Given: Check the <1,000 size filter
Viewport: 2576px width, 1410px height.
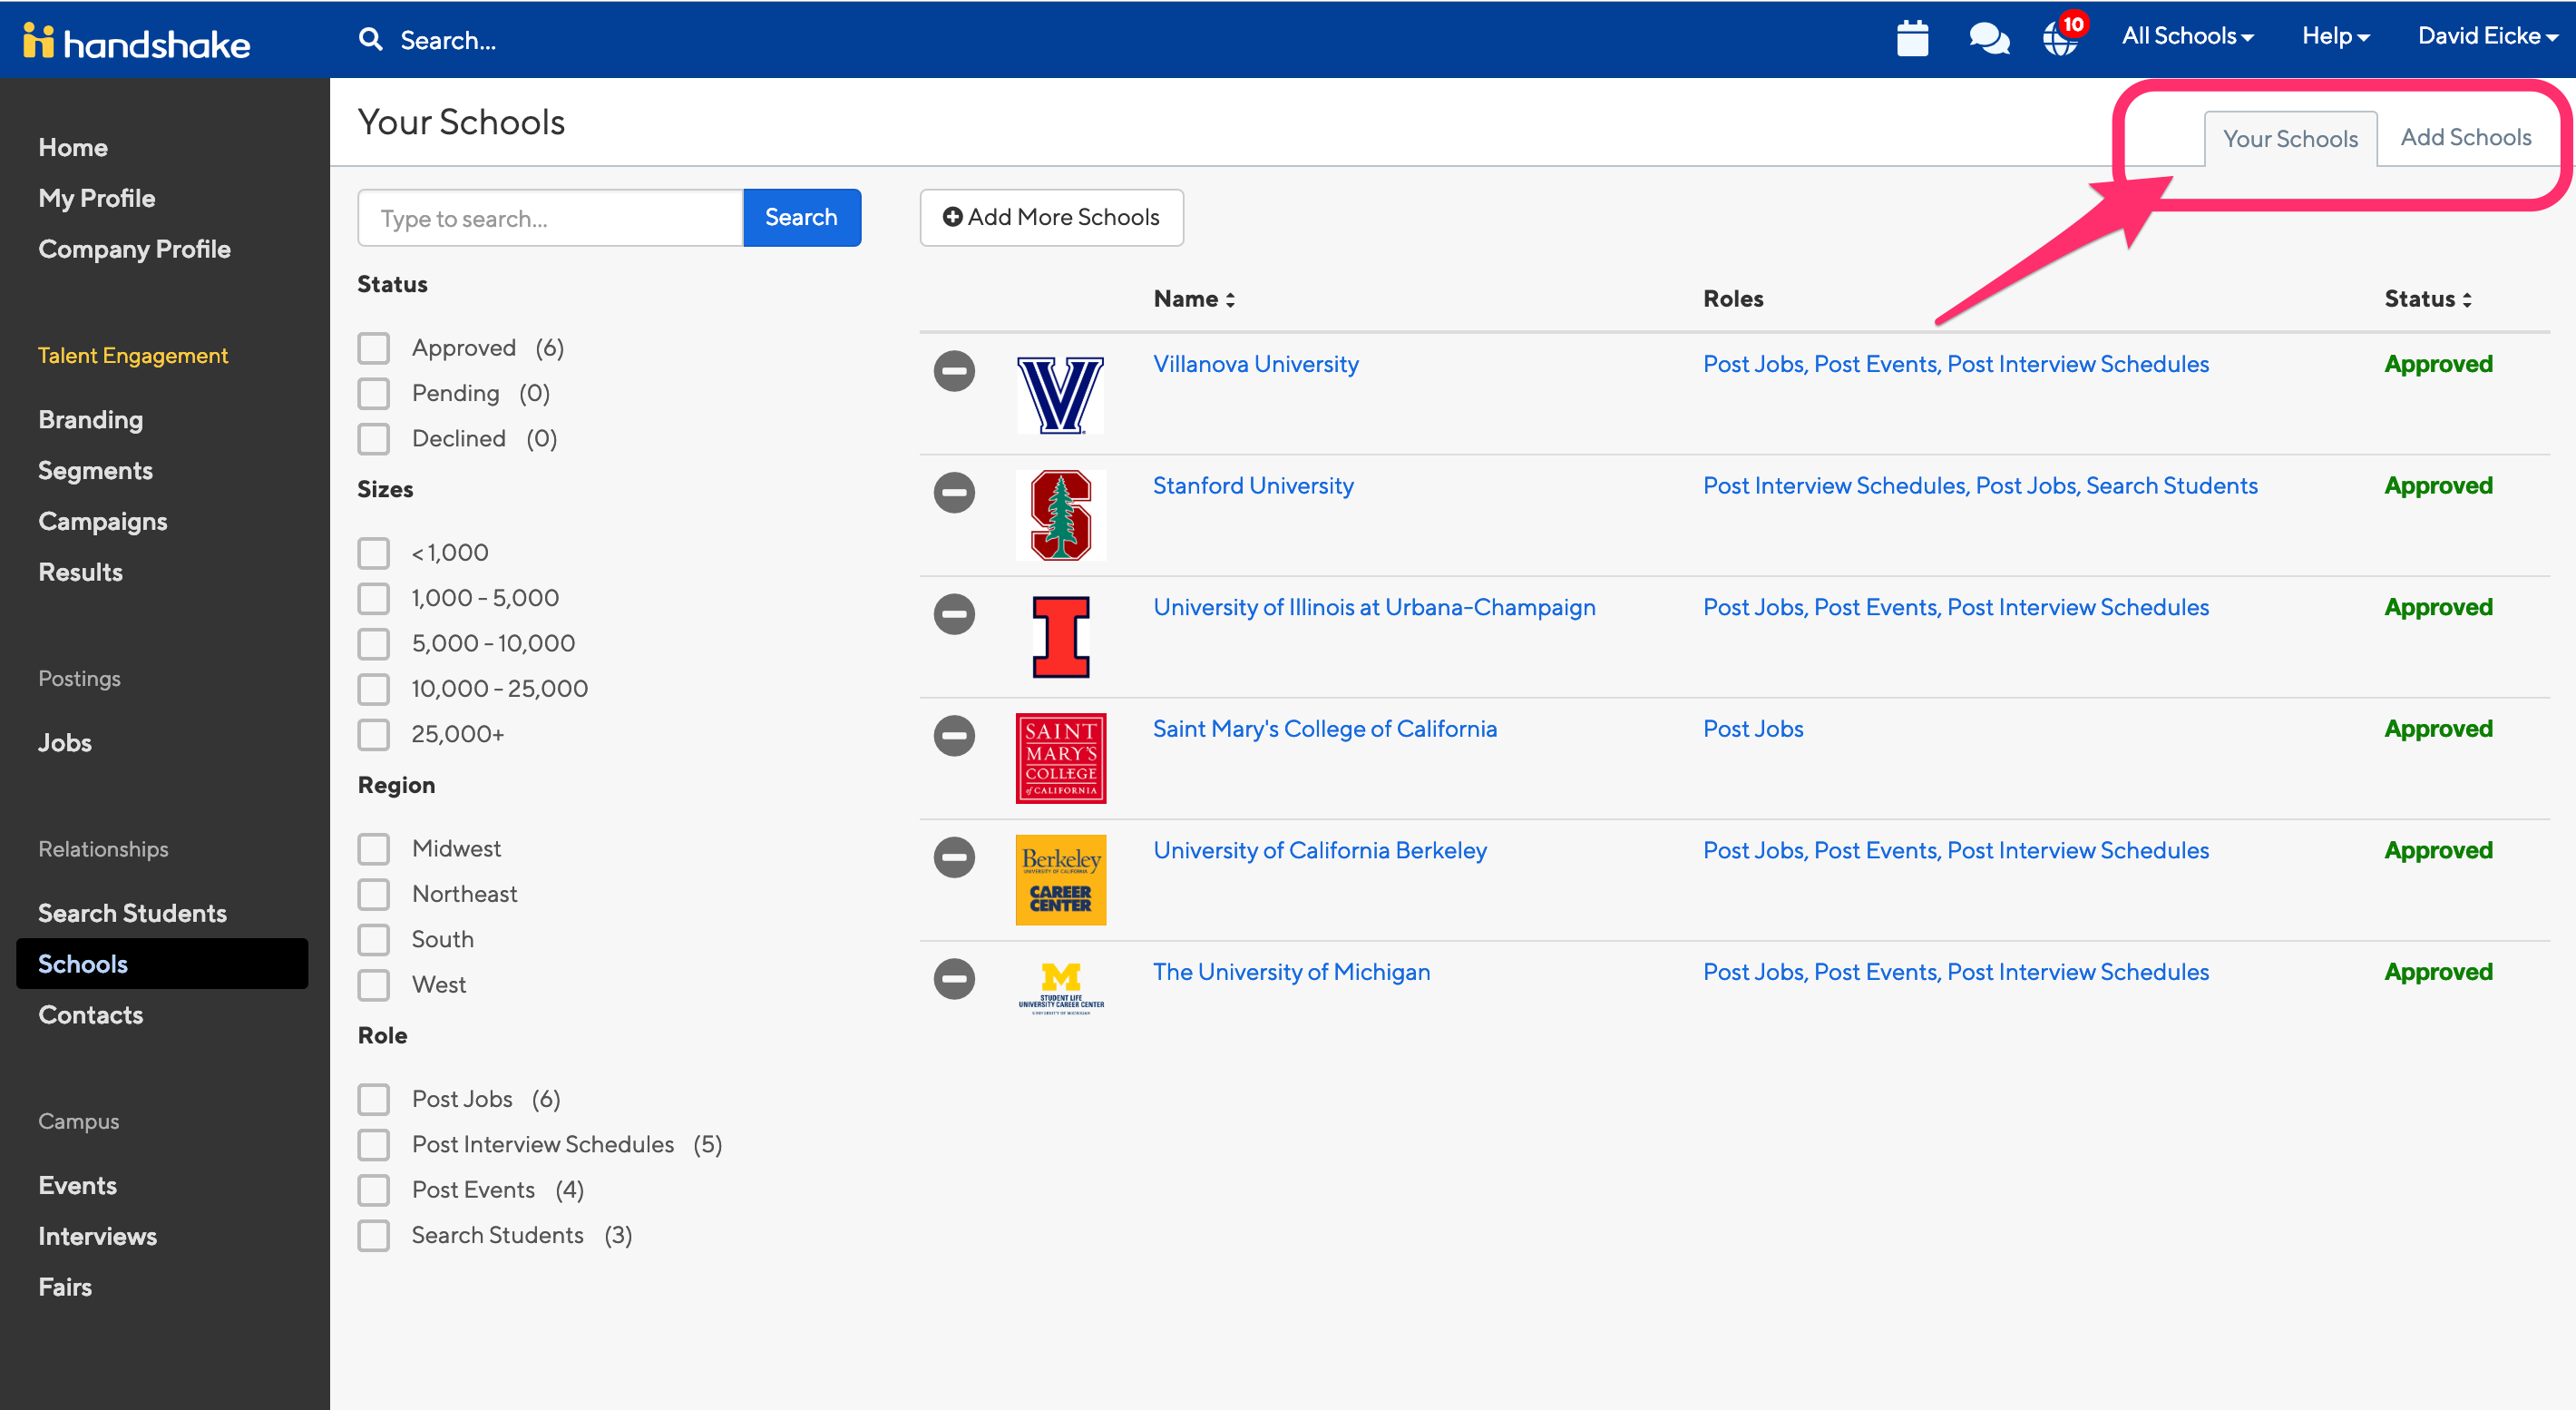Looking at the screenshot, I should (374, 553).
